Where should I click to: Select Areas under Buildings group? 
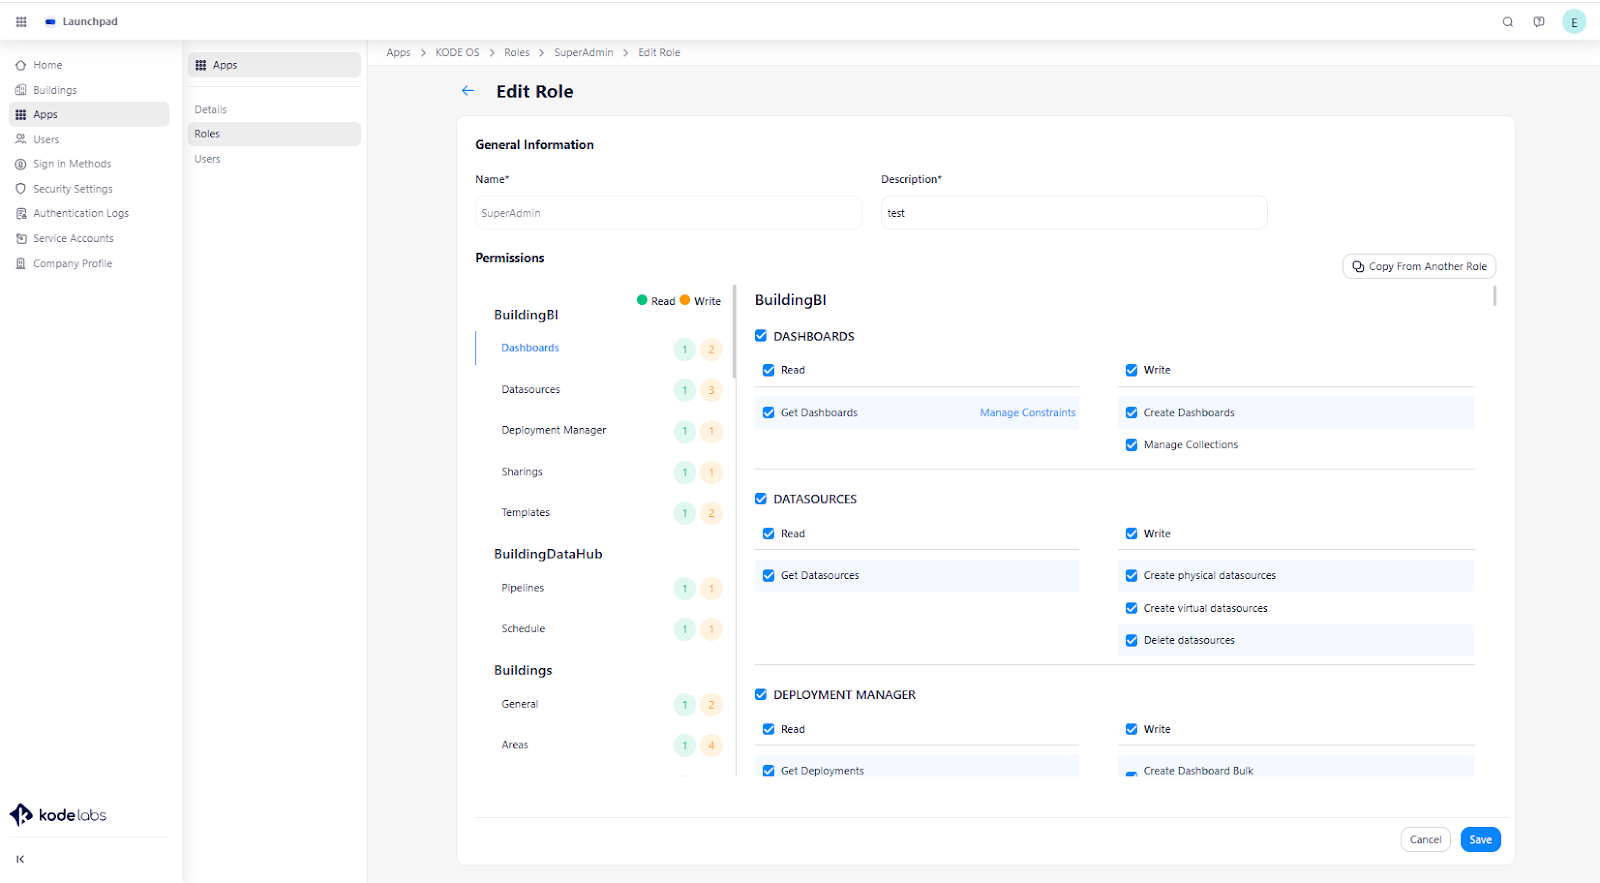click(515, 745)
